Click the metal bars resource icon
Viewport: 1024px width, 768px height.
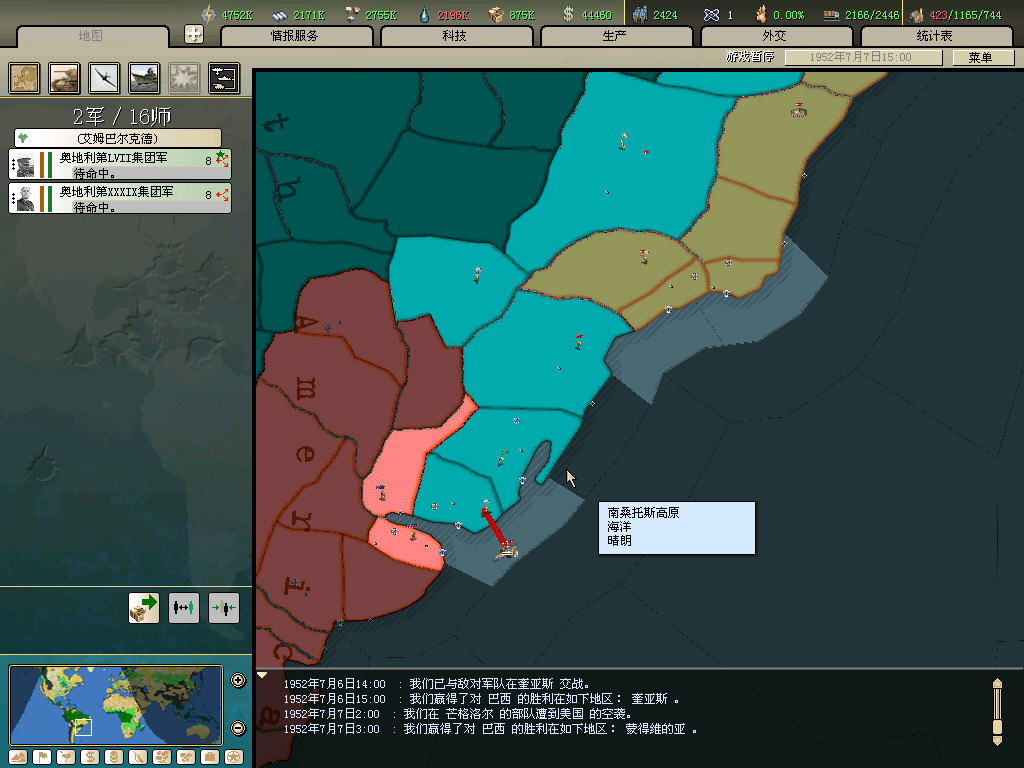click(280, 14)
